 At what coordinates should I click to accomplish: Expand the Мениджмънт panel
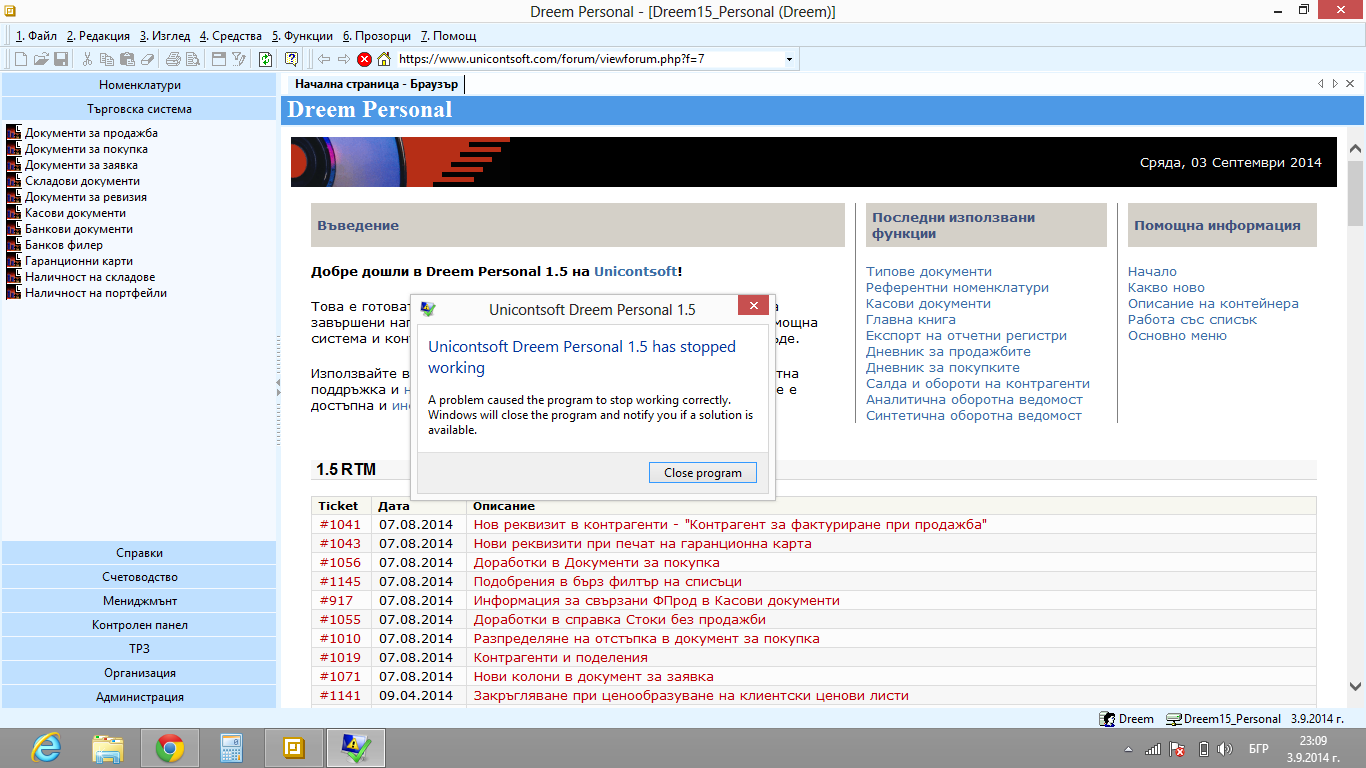pos(139,601)
